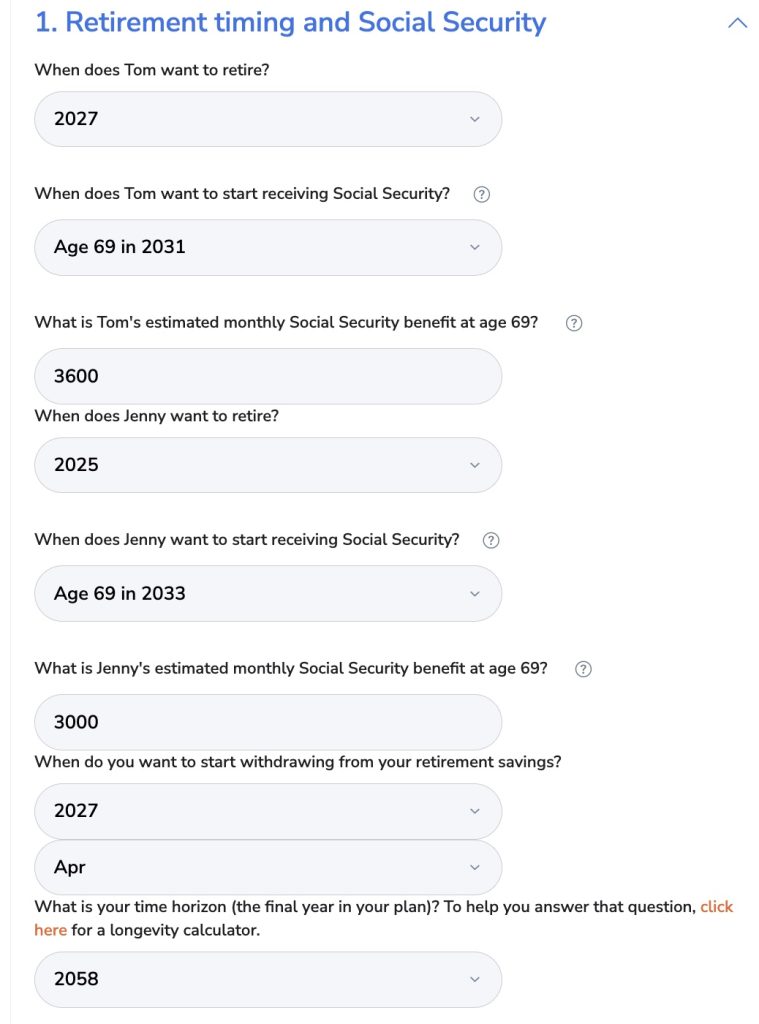Click help icon beside Jenny's Social Security start question

[491, 541]
